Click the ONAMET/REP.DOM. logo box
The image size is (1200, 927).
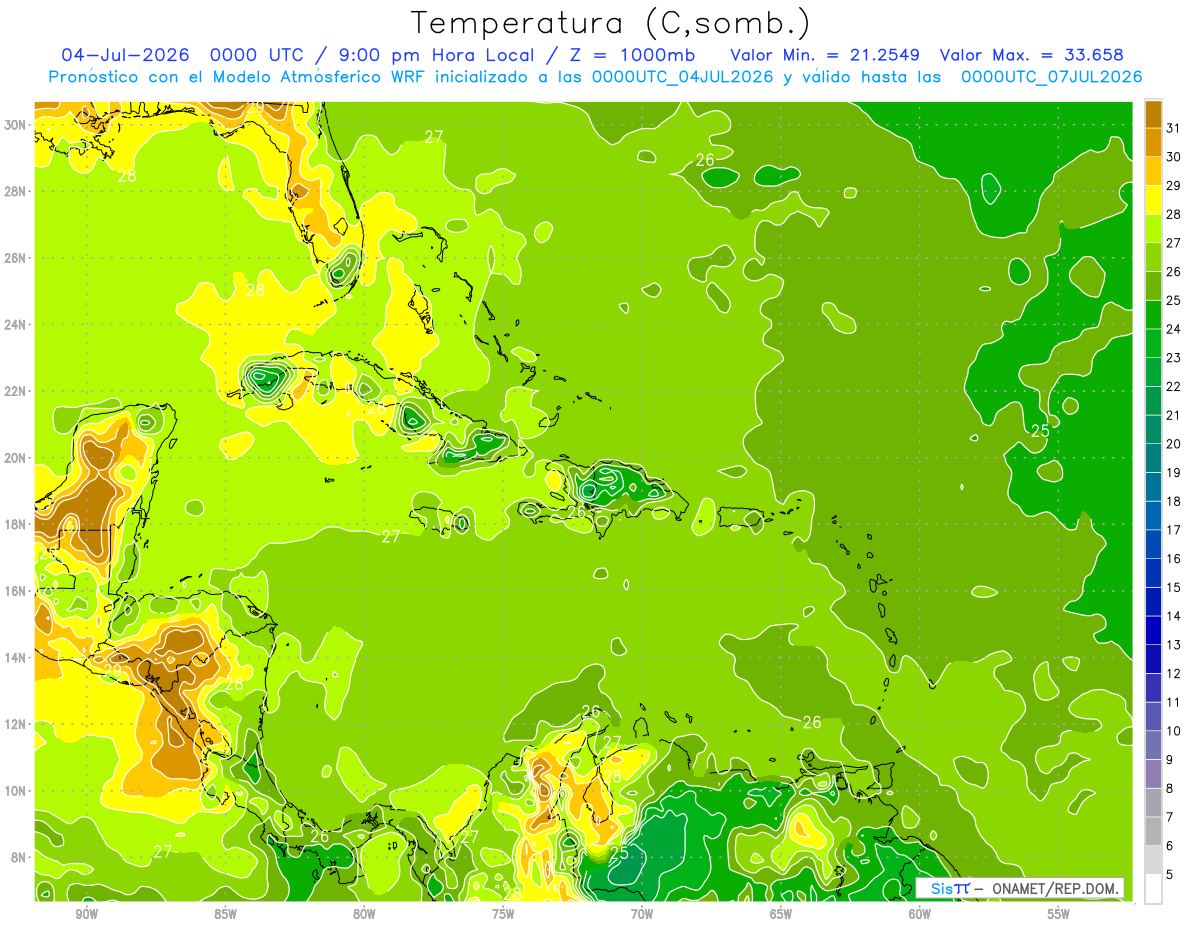coord(1020,888)
